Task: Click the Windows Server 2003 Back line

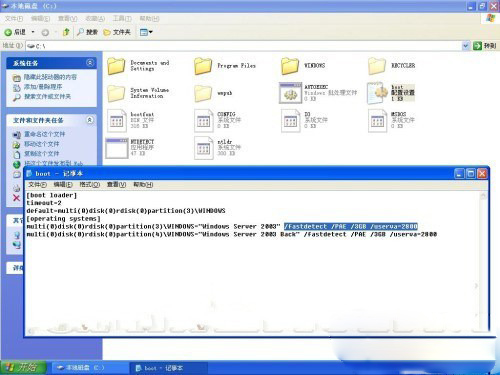Action: pos(232,234)
